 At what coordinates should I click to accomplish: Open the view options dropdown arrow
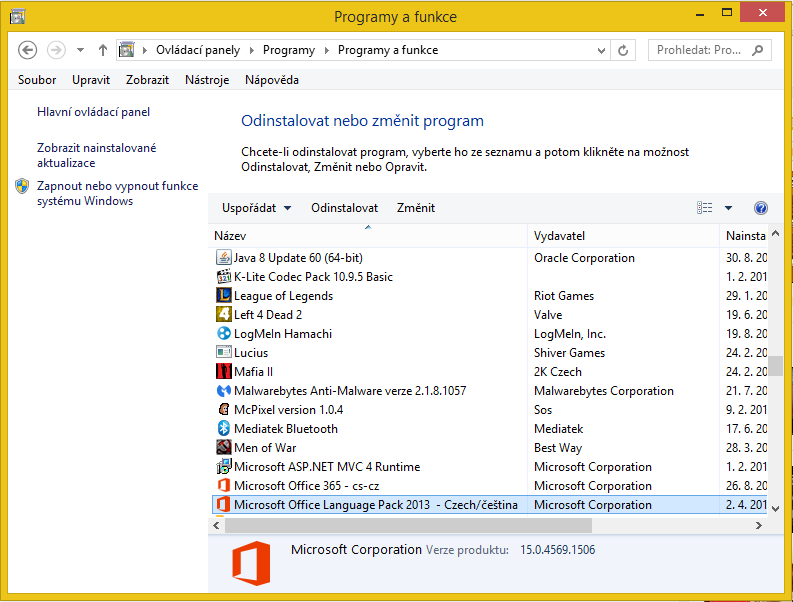[x=728, y=208]
